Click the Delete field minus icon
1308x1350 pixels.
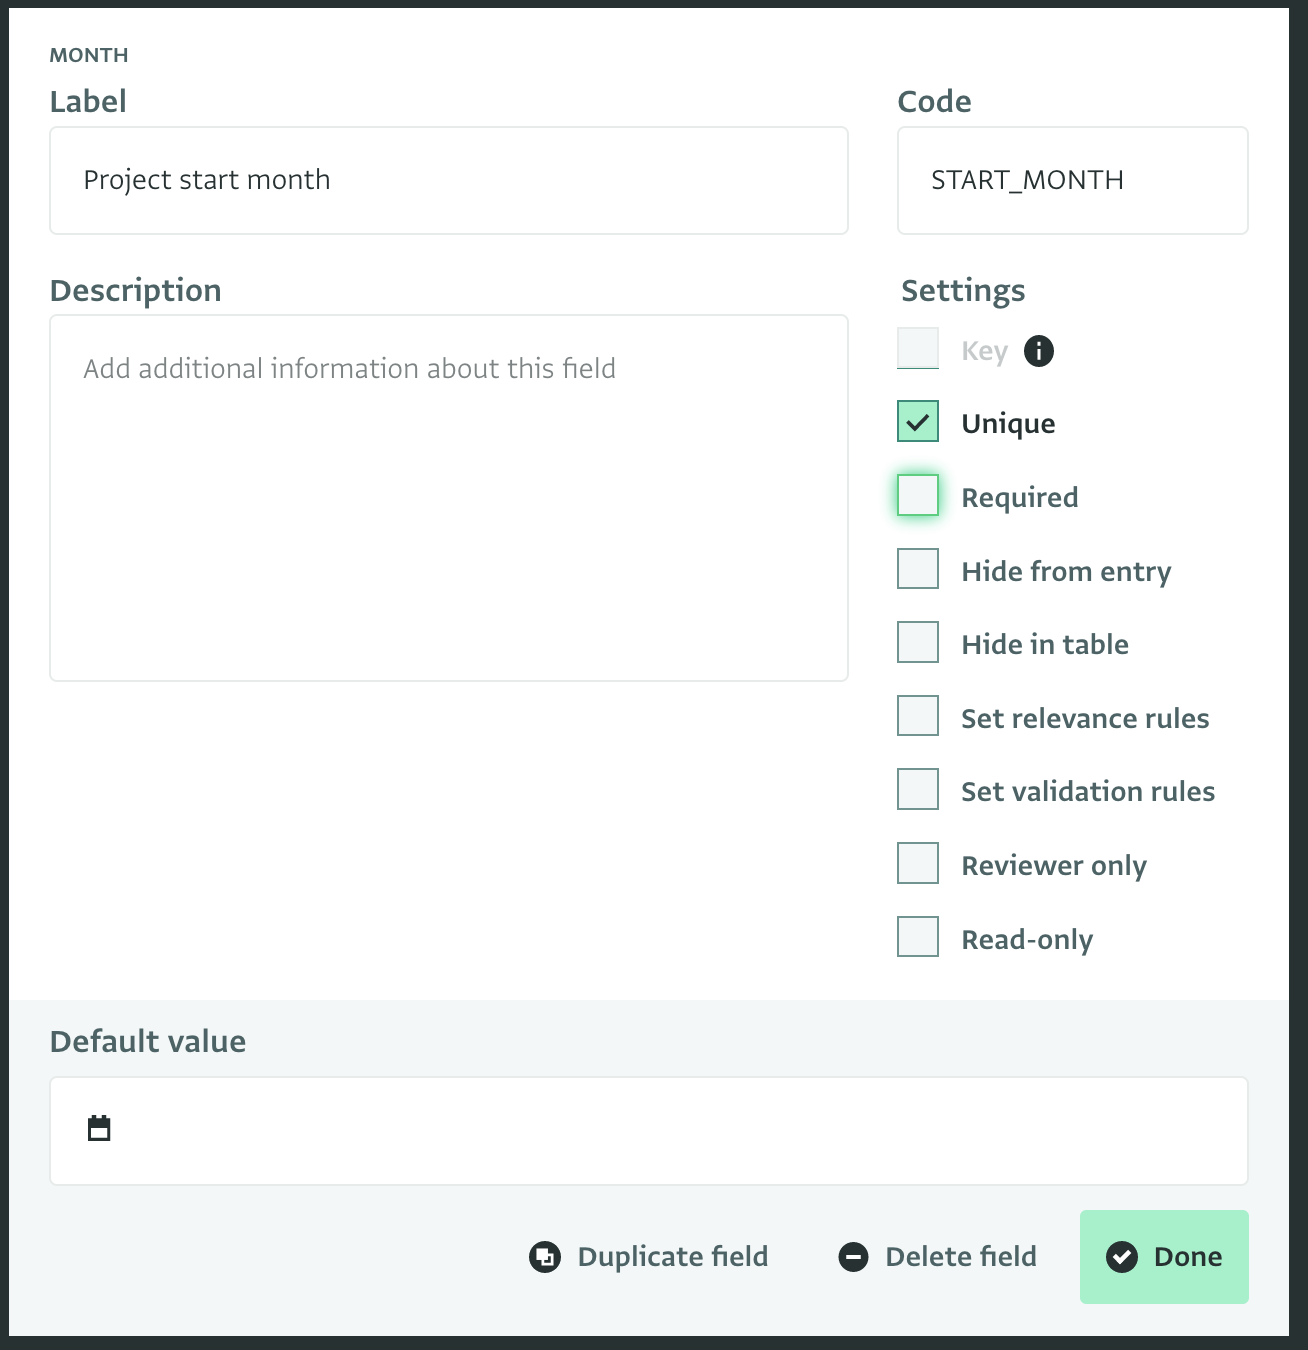click(853, 1257)
